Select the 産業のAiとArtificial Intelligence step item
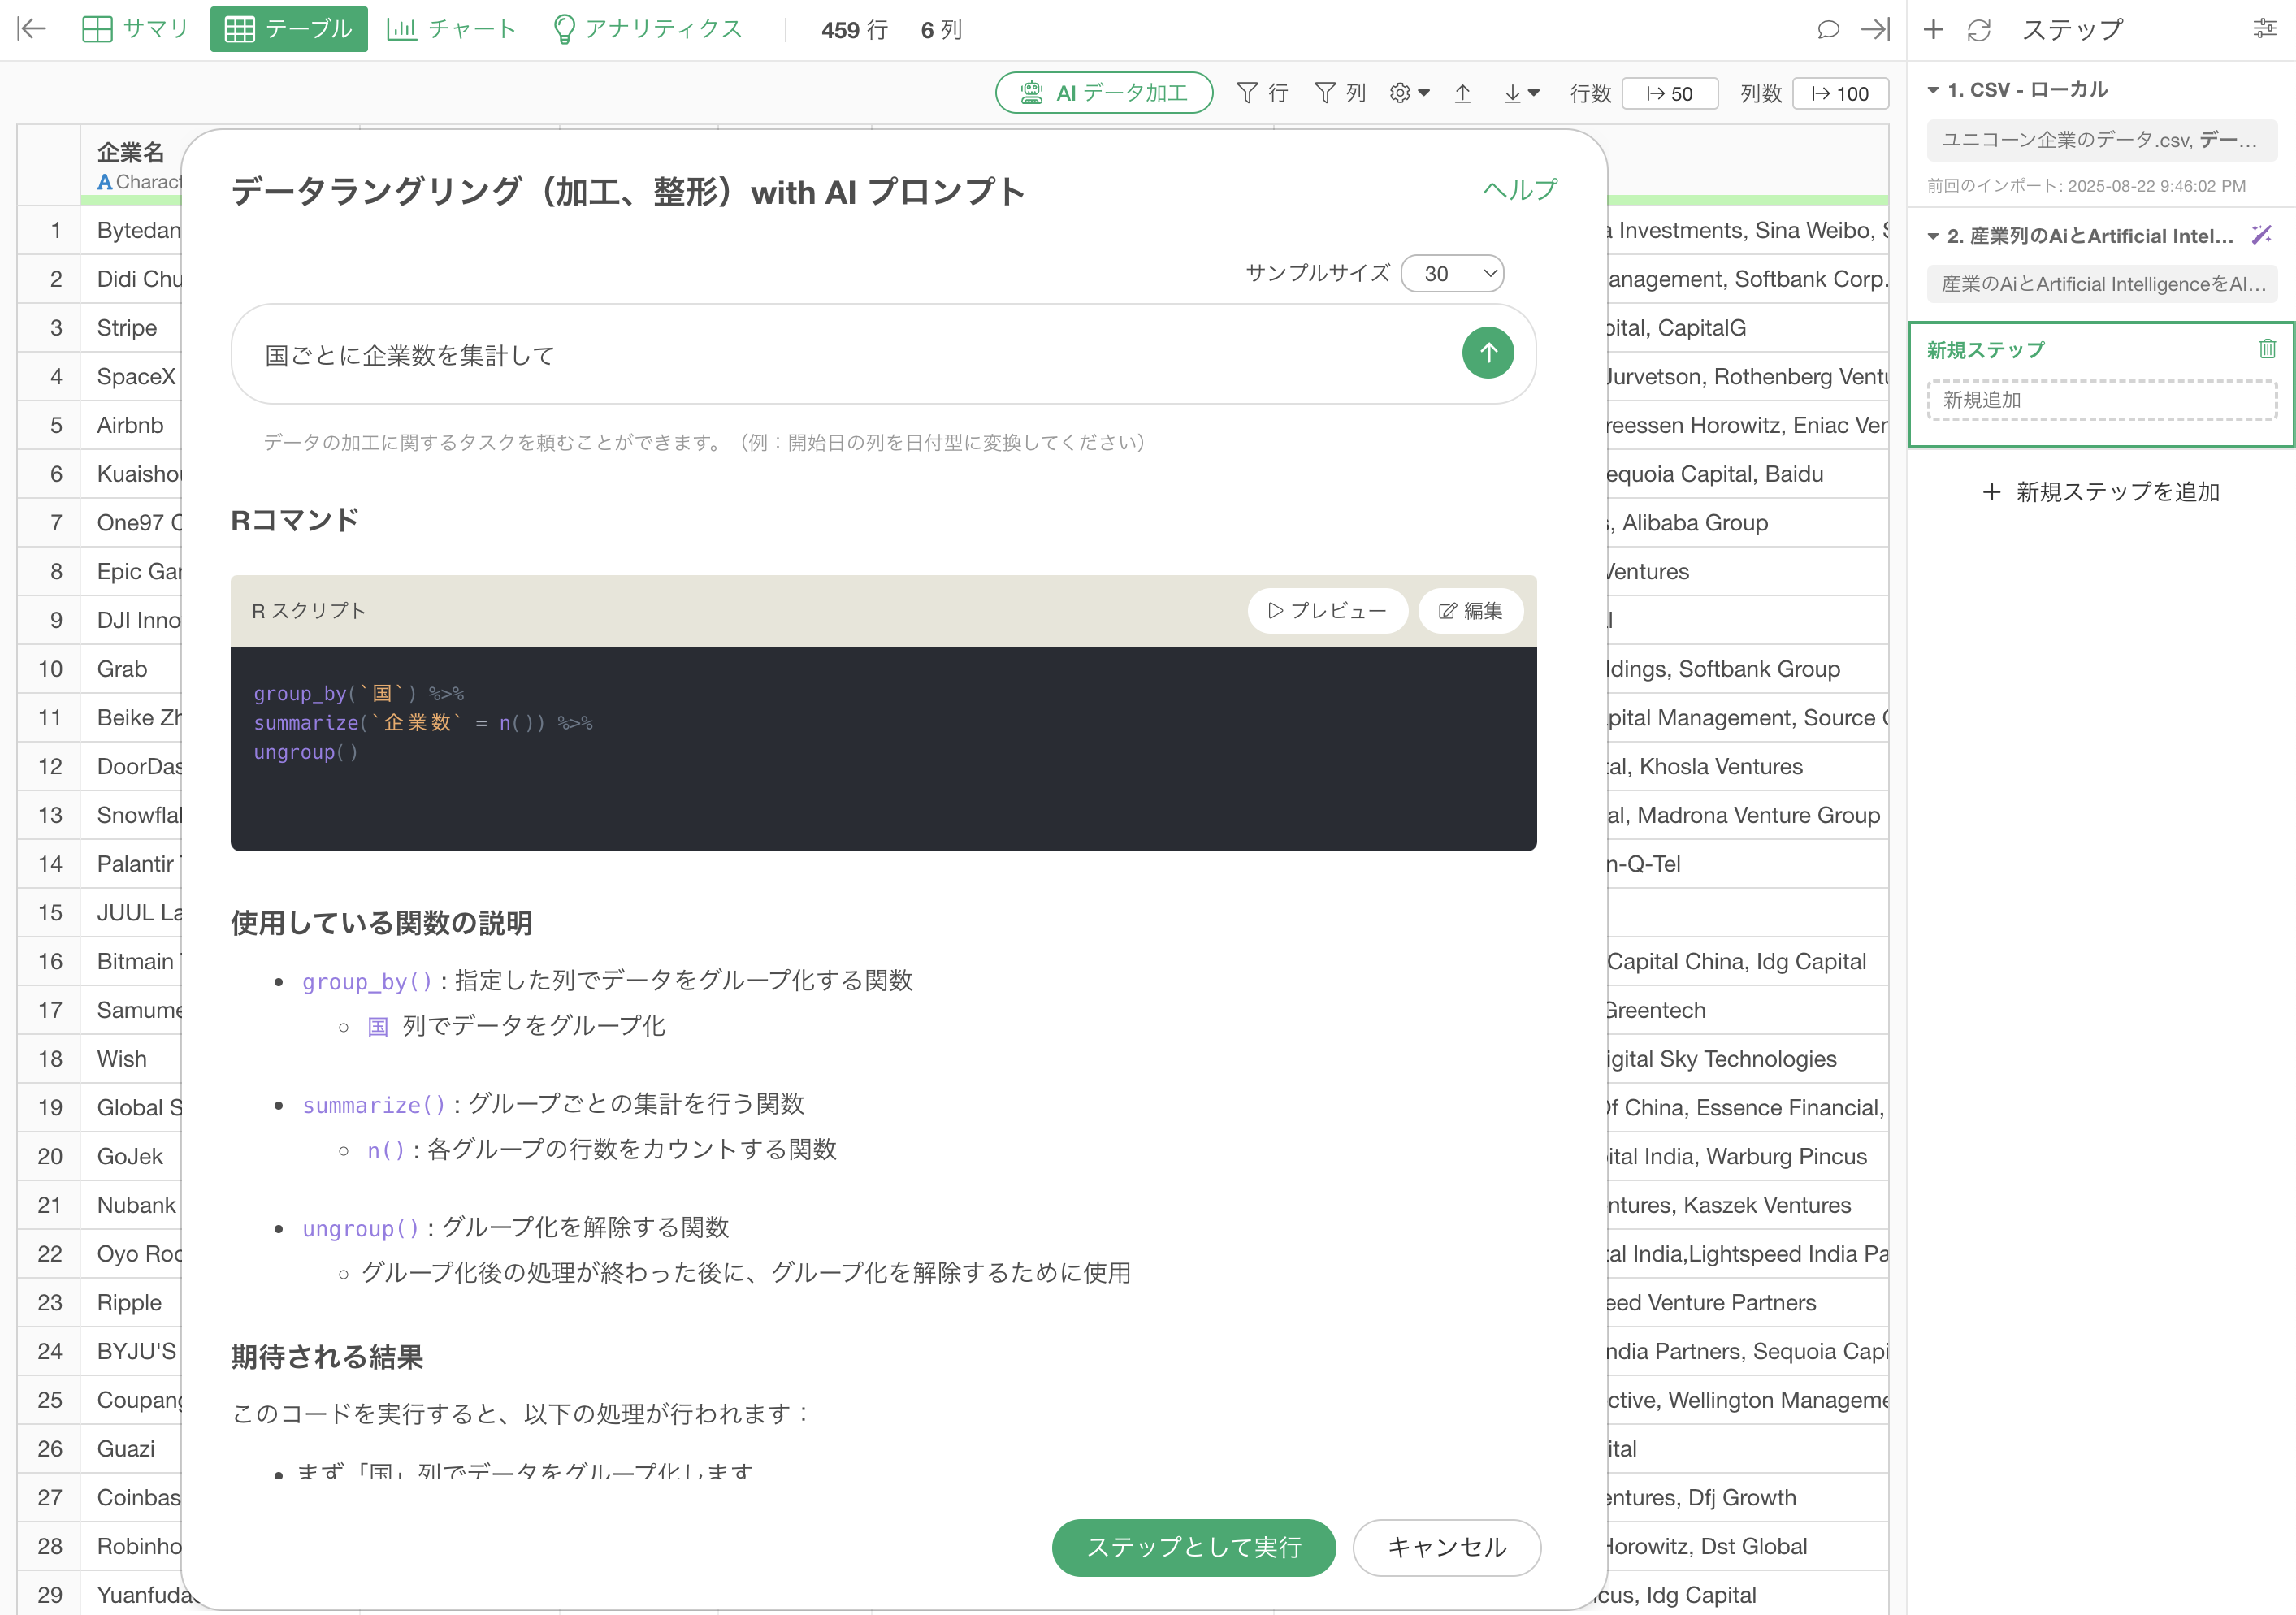Image resolution: width=2296 pixels, height=1615 pixels. [x=2101, y=284]
